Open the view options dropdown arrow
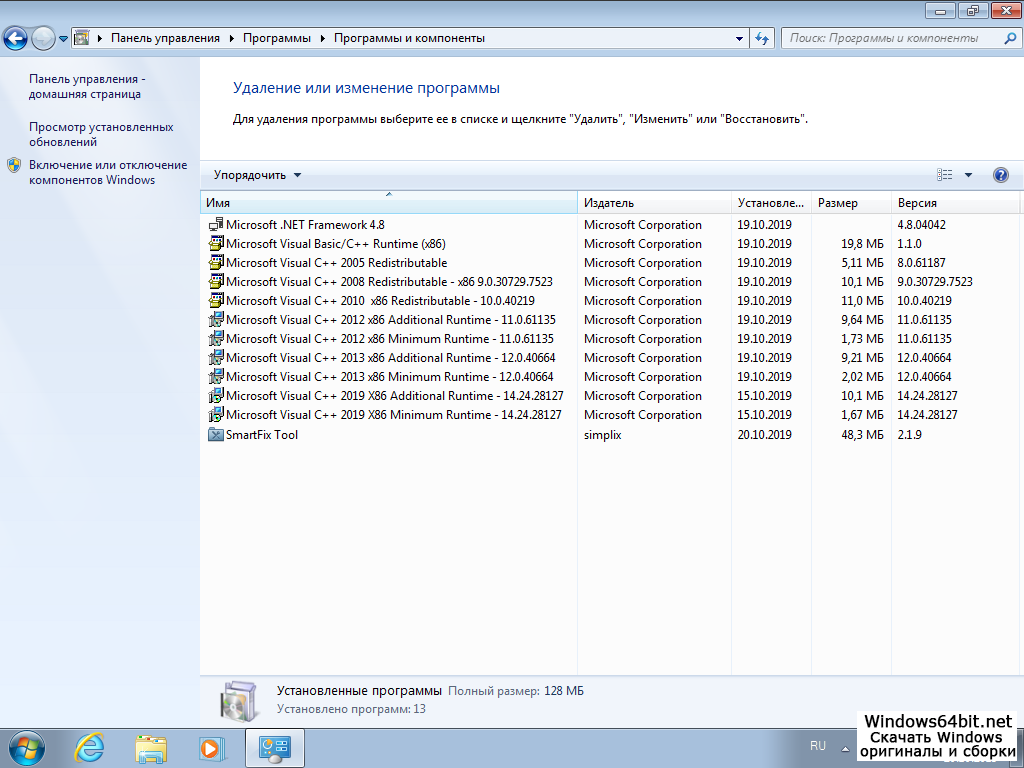The image size is (1024, 768). 968,175
